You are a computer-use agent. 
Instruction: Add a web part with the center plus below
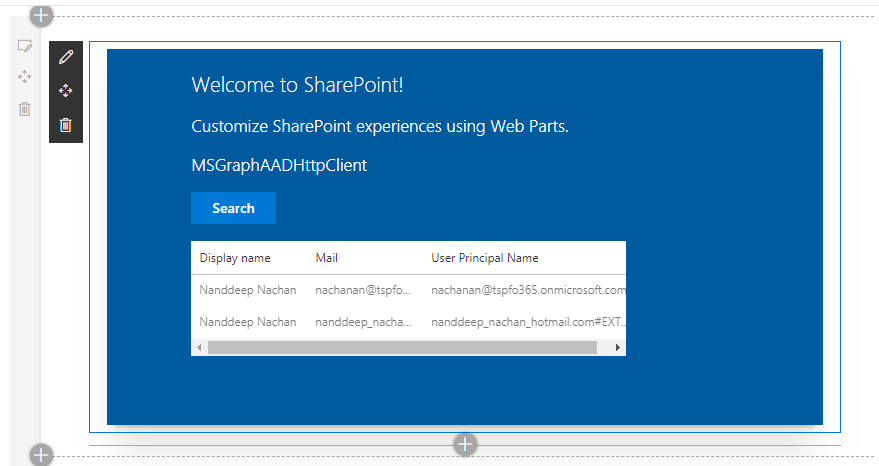click(465, 444)
